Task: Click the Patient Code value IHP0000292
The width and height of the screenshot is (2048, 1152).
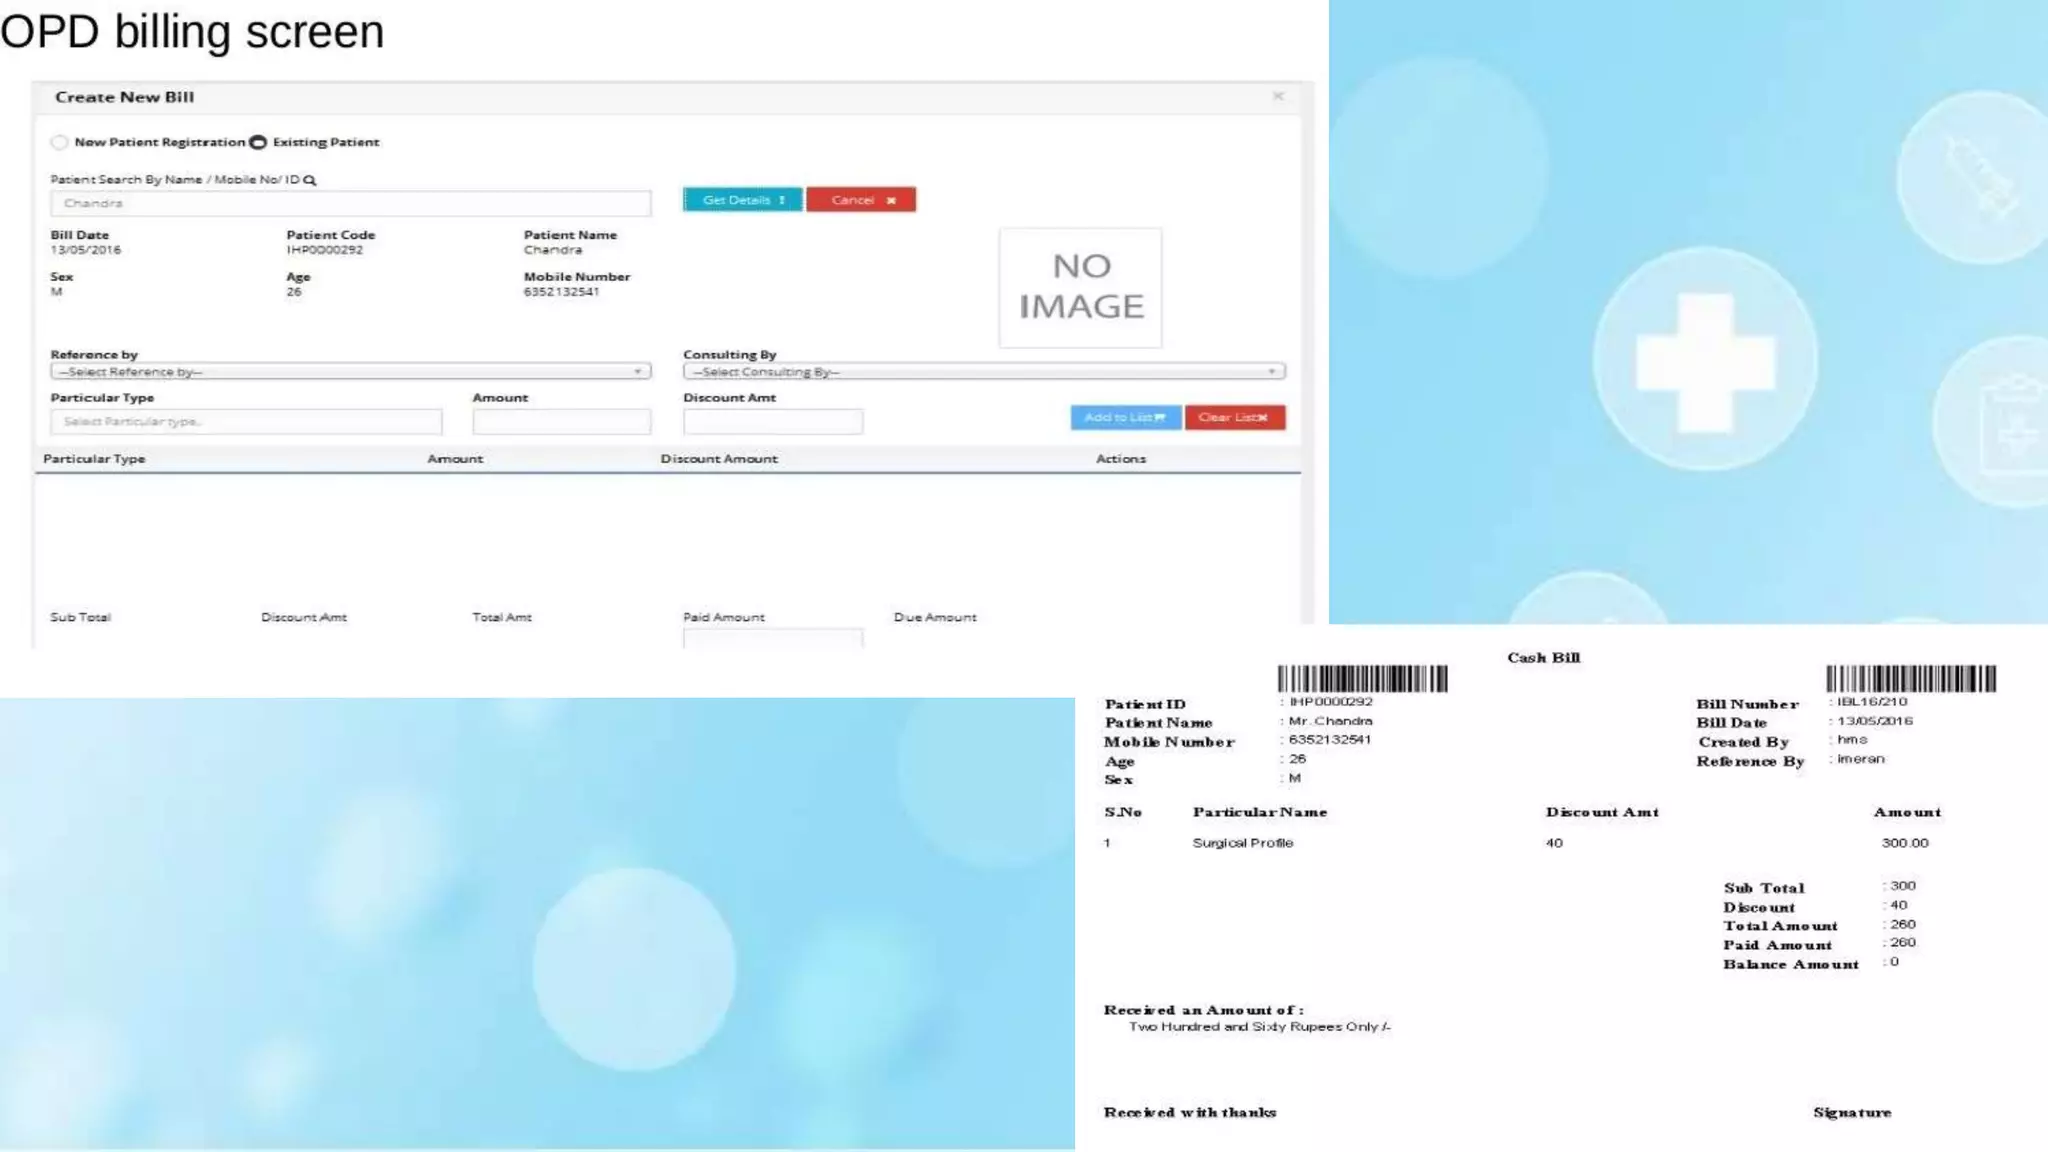Action: (325, 250)
